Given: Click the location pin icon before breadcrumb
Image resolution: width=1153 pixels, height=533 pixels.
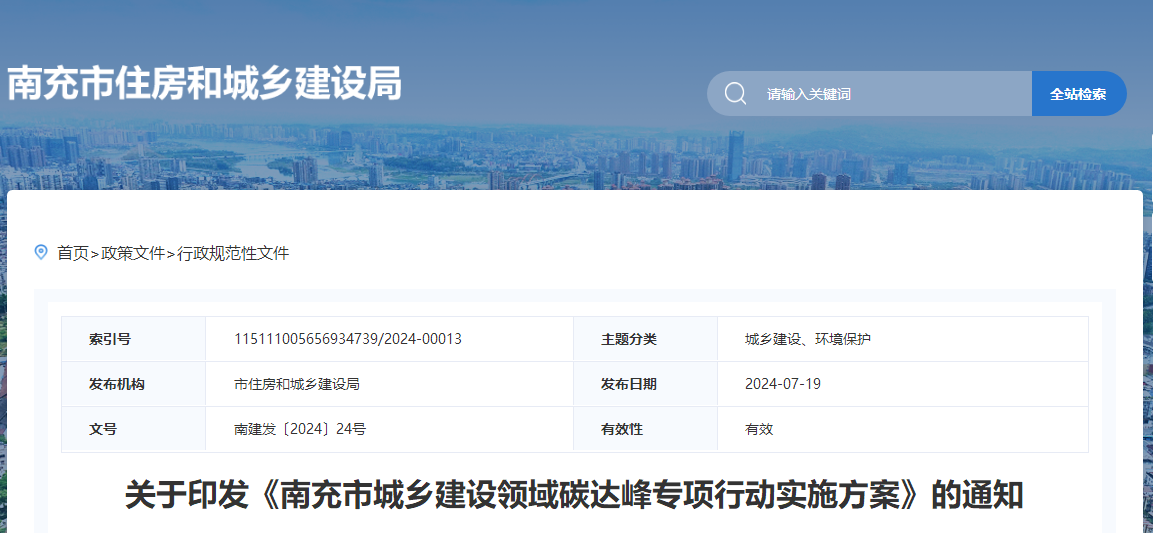Looking at the screenshot, I should pos(41,252).
